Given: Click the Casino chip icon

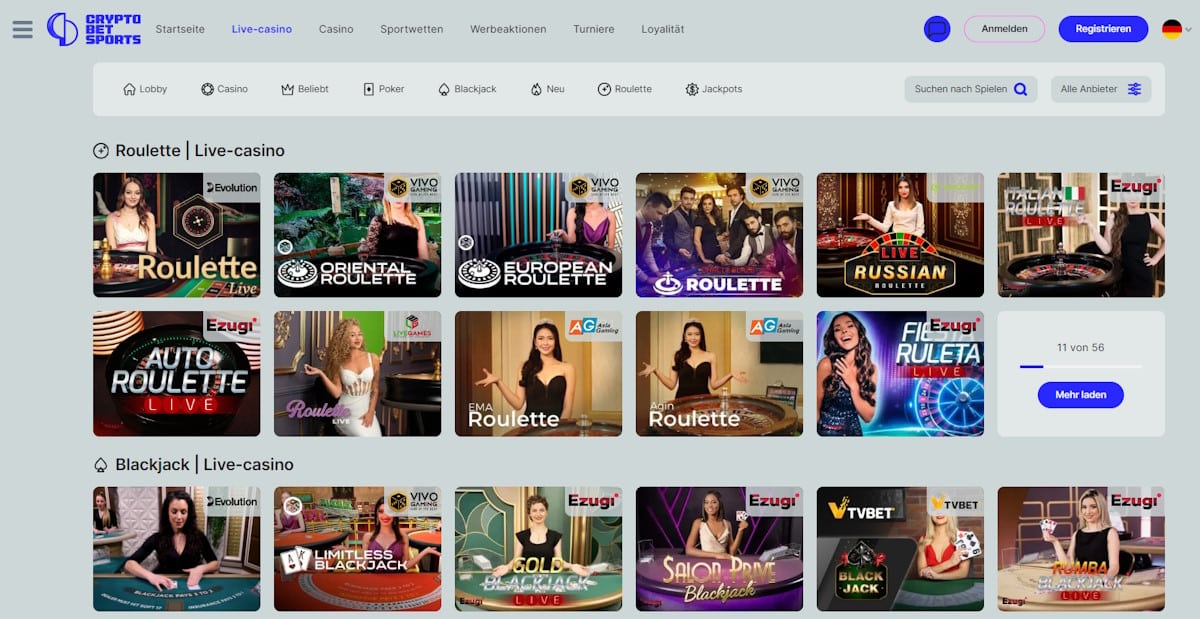Looking at the screenshot, I should click(208, 89).
